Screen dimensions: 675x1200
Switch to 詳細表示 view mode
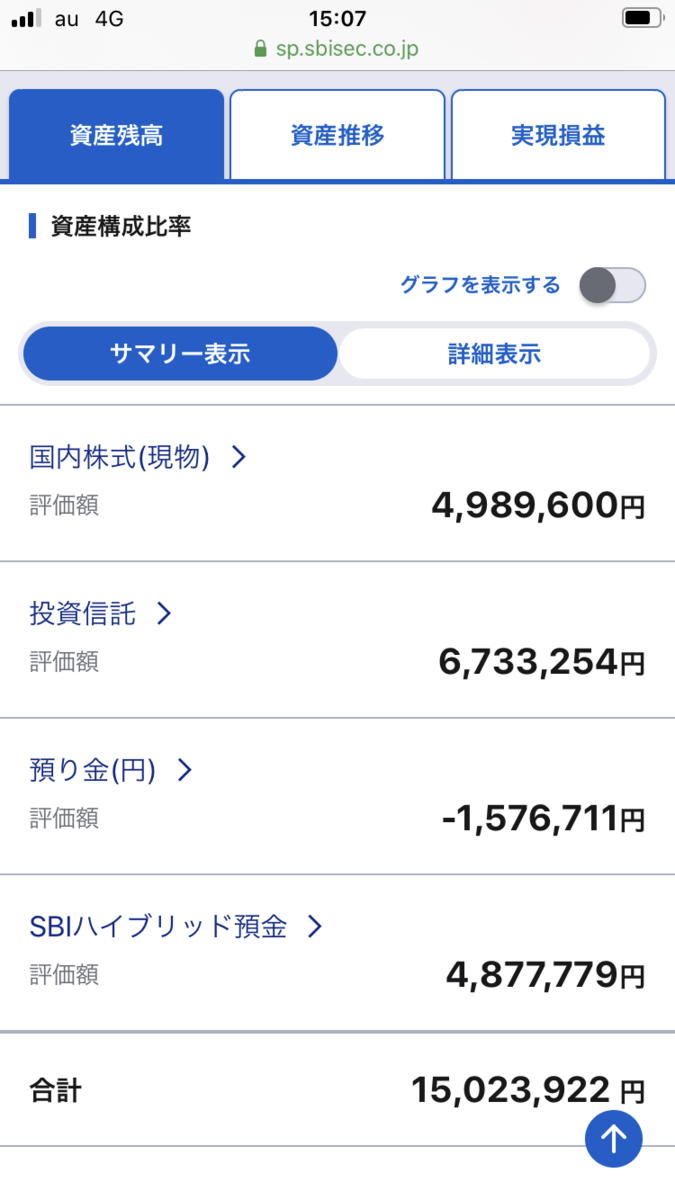coord(494,353)
